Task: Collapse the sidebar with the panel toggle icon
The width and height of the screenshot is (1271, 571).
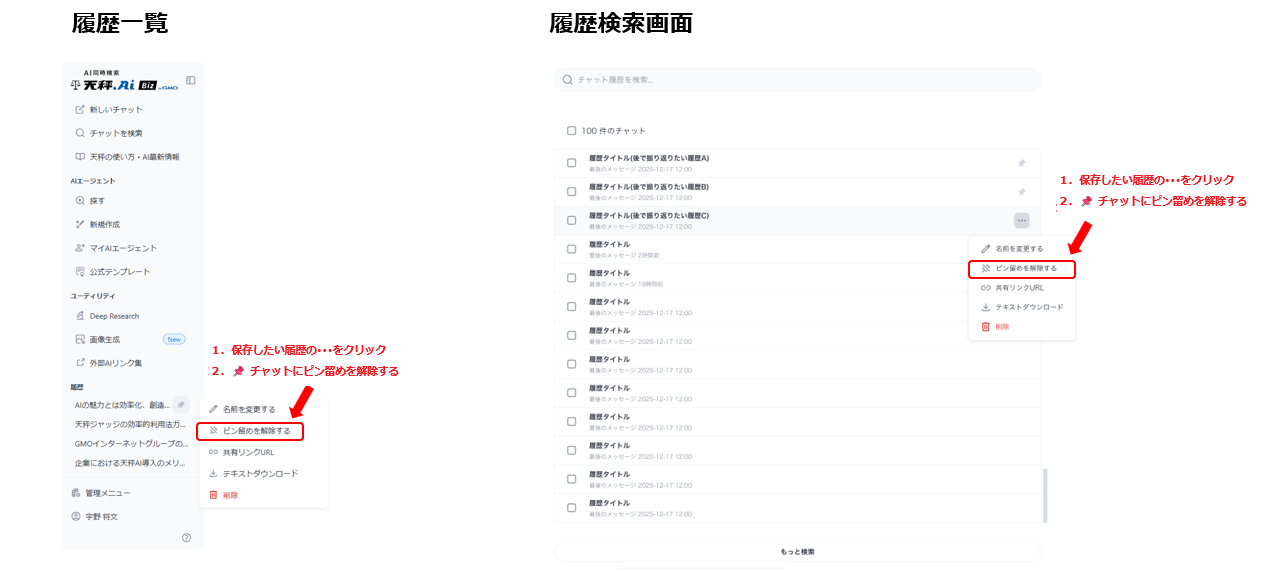Action: [x=191, y=80]
